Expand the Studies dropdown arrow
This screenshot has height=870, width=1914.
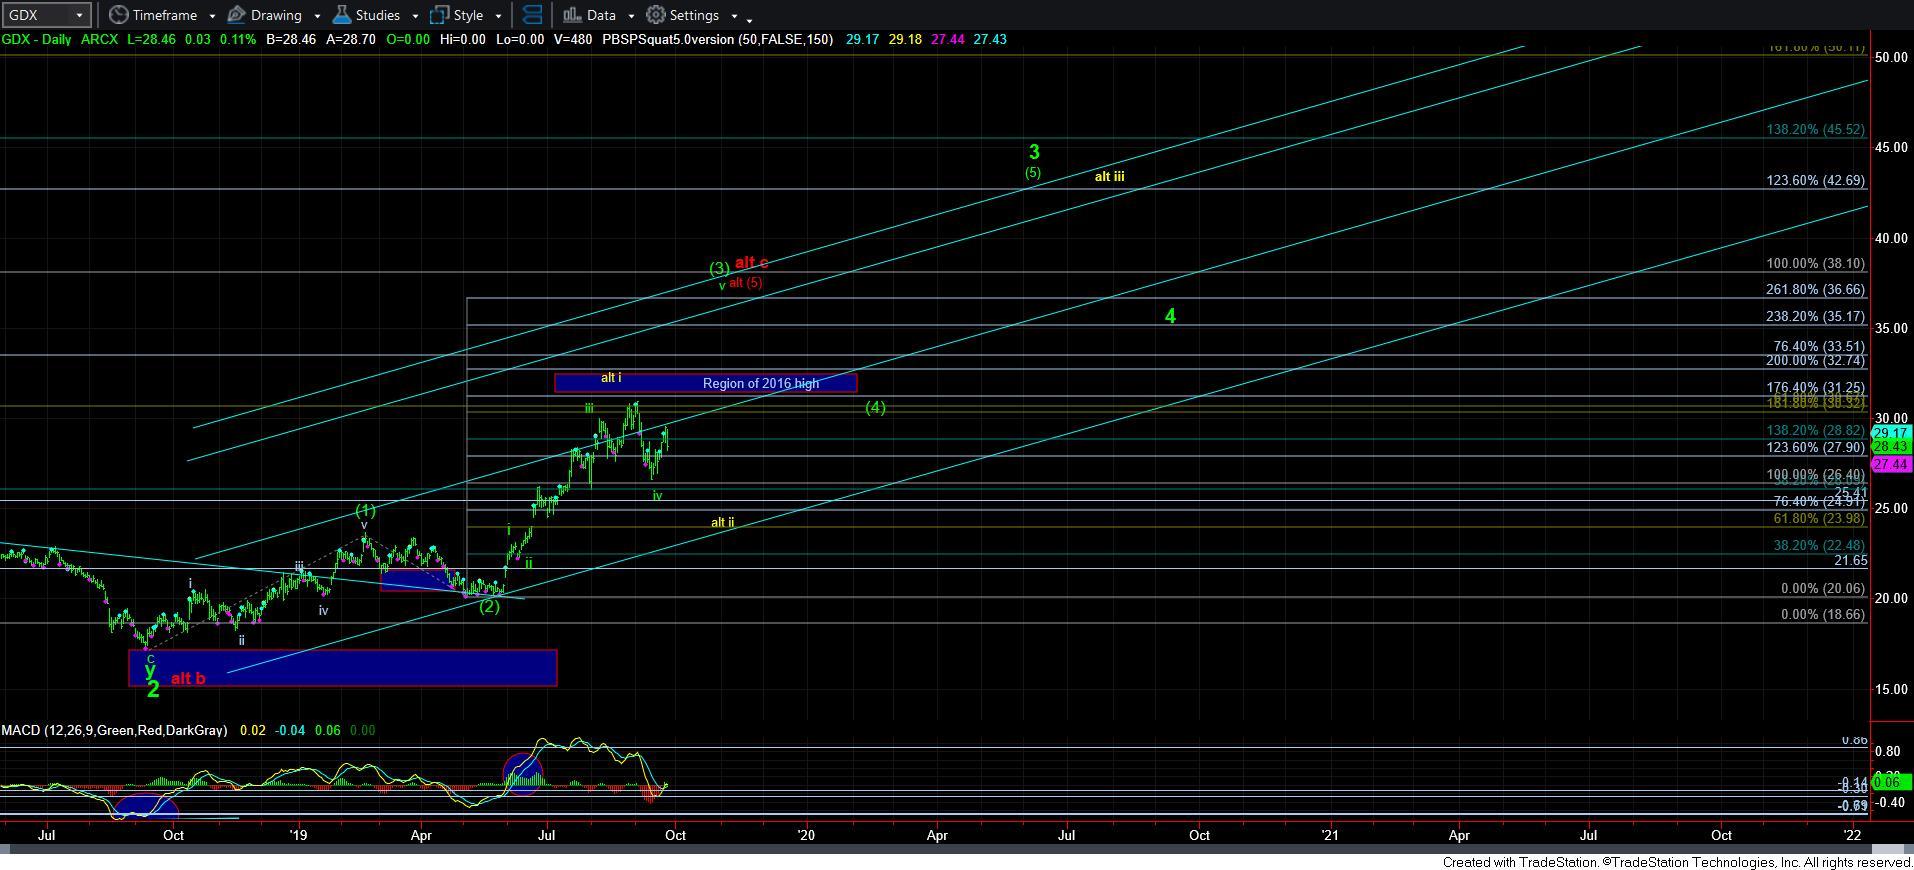pyautogui.click(x=415, y=16)
